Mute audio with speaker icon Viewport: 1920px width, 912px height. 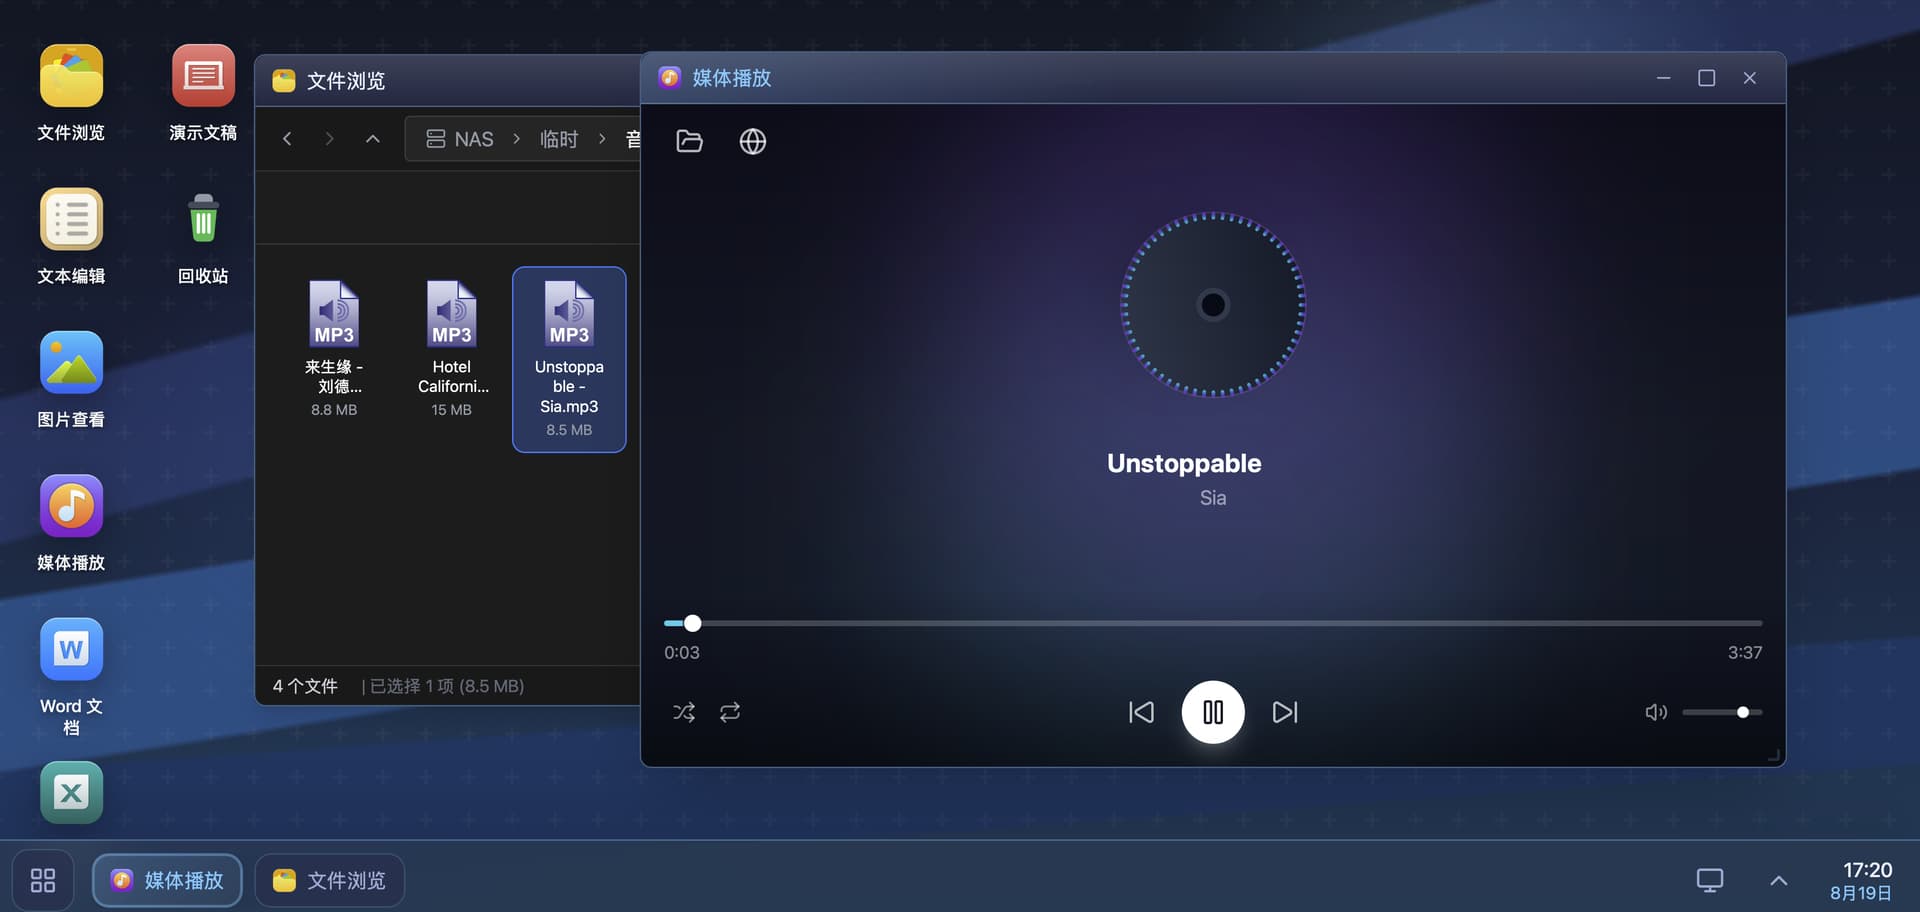tap(1656, 712)
